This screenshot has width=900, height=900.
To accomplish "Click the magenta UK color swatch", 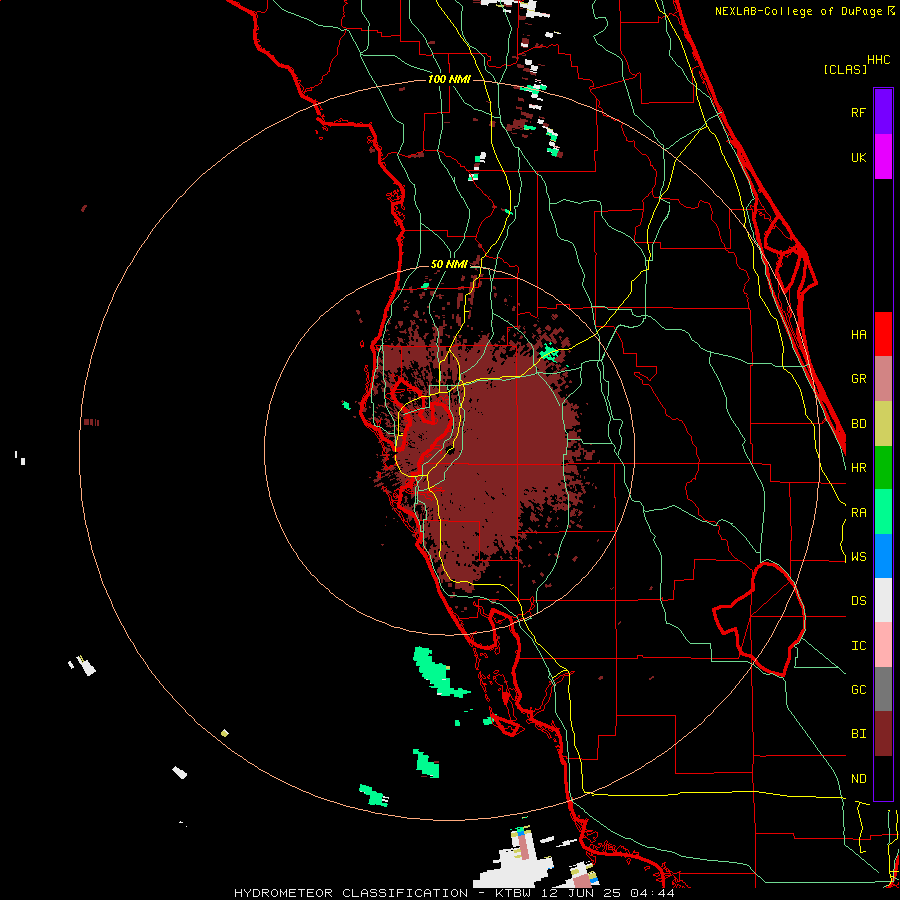I will point(883,157).
